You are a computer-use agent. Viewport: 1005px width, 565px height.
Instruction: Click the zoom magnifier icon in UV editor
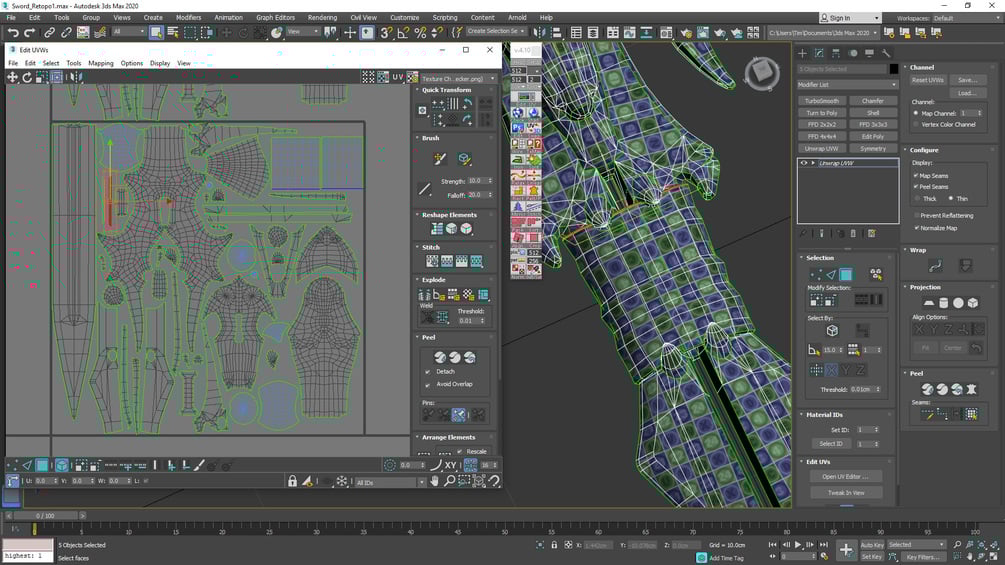point(449,480)
